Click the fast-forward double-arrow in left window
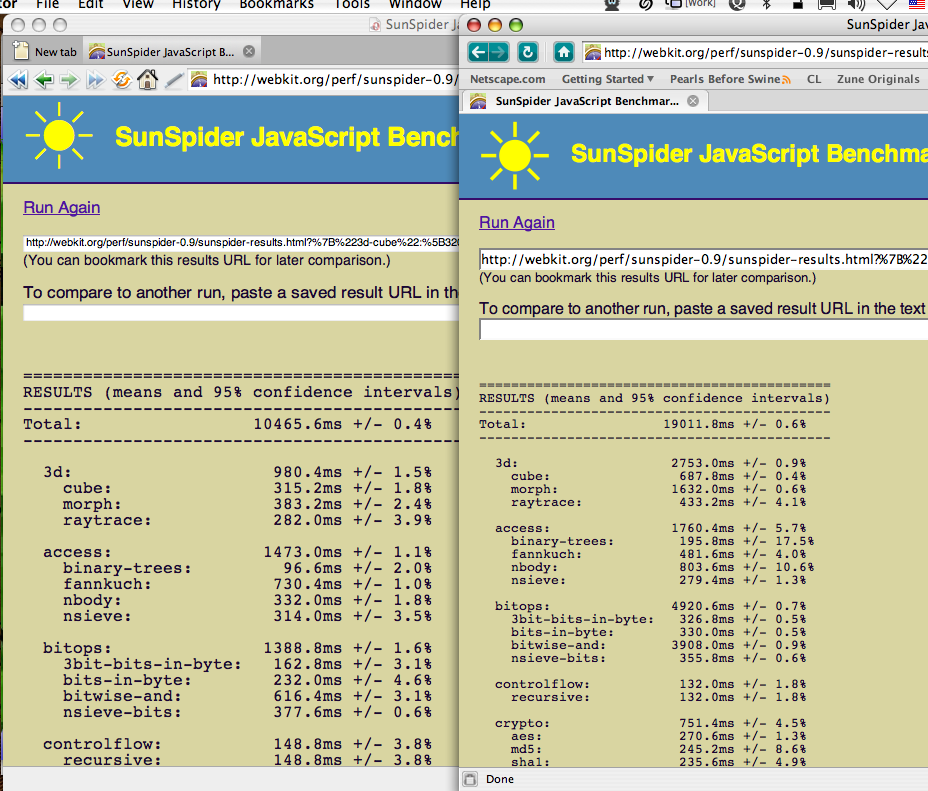This screenshot has width=928, height=791. coord(95,79)
